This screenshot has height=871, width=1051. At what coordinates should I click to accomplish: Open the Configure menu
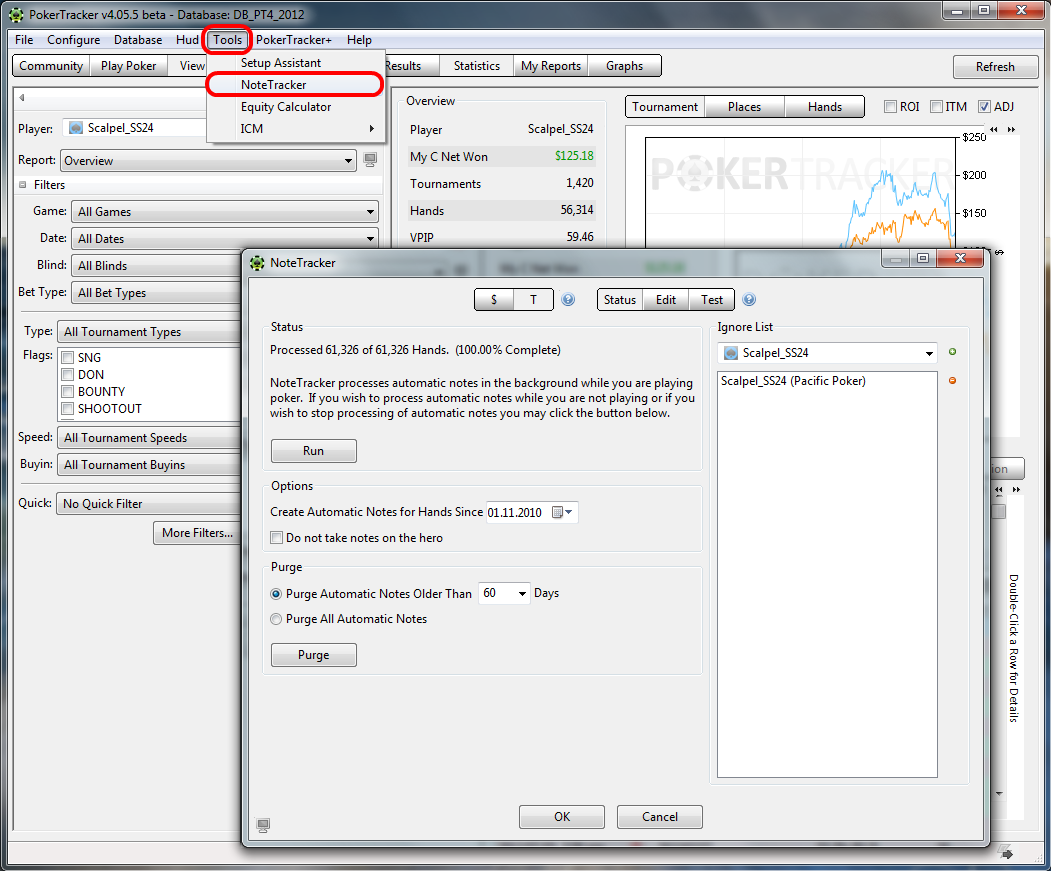74,40
